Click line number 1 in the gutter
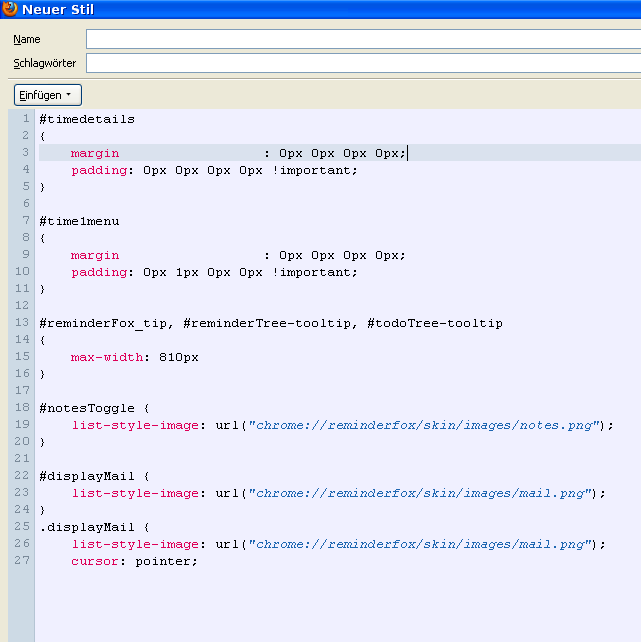 [26, 119]
